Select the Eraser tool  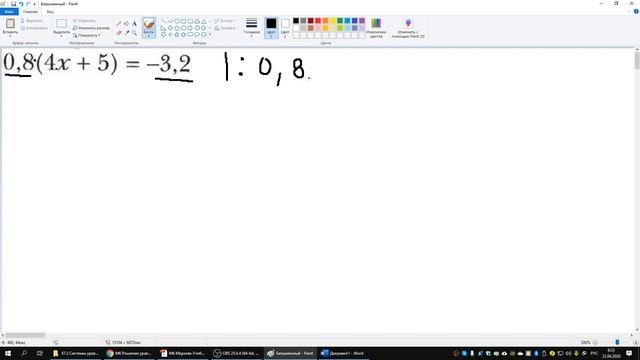(119, 32)
